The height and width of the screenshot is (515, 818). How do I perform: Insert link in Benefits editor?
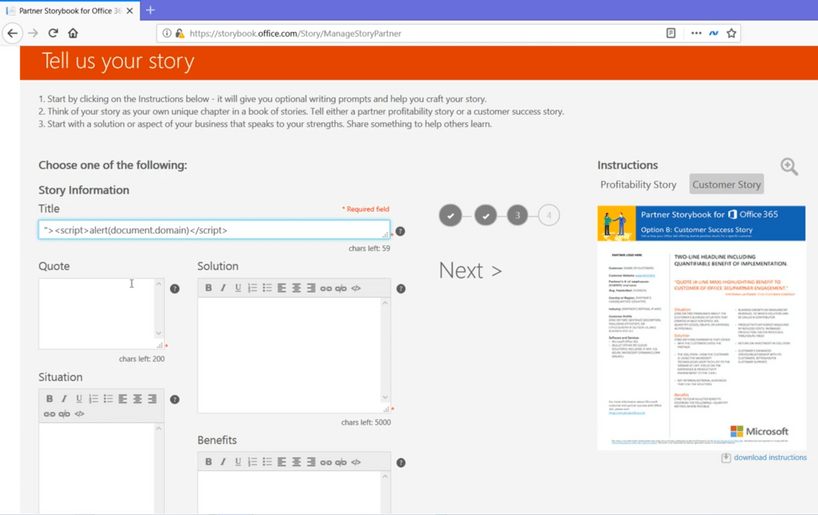[x=326, y=462]
